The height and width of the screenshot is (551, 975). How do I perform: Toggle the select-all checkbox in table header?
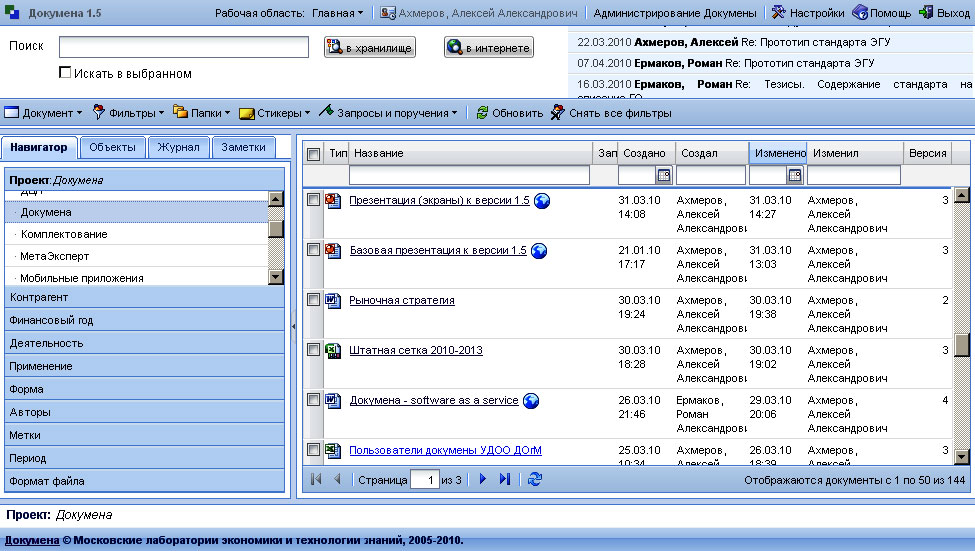[x=314, y=154]
